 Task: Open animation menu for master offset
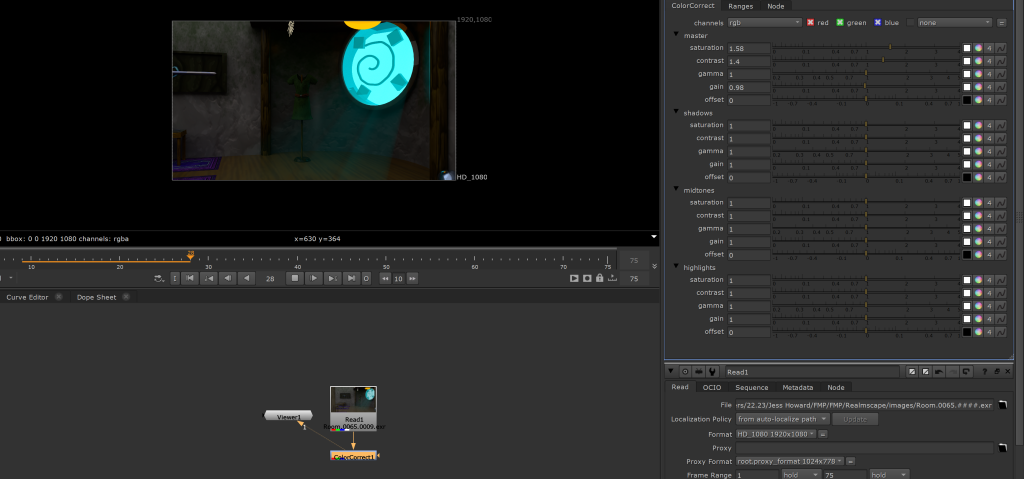click(x=1000, y=100)
